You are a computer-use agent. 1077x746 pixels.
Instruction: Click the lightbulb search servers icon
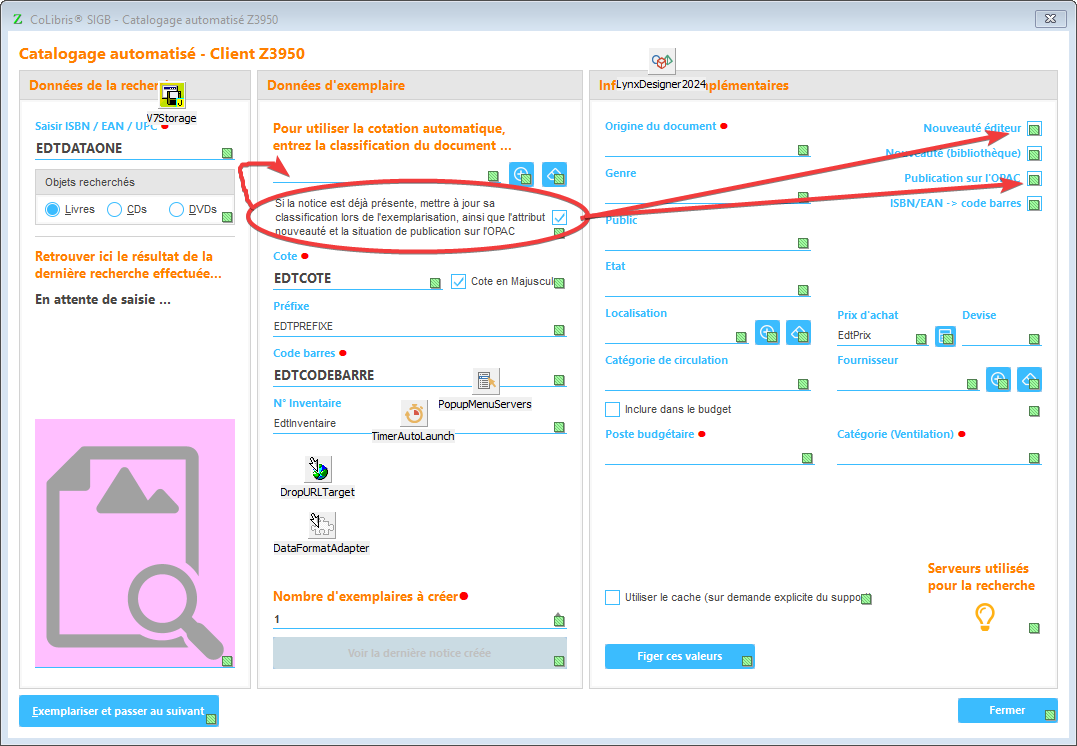click(x=985, y=617)
